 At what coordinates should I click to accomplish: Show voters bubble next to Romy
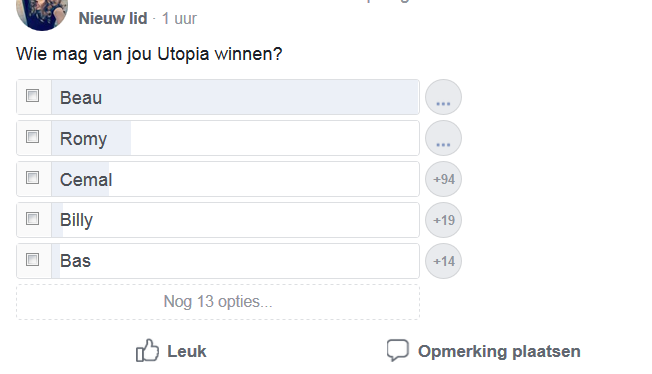coord(443,138)
